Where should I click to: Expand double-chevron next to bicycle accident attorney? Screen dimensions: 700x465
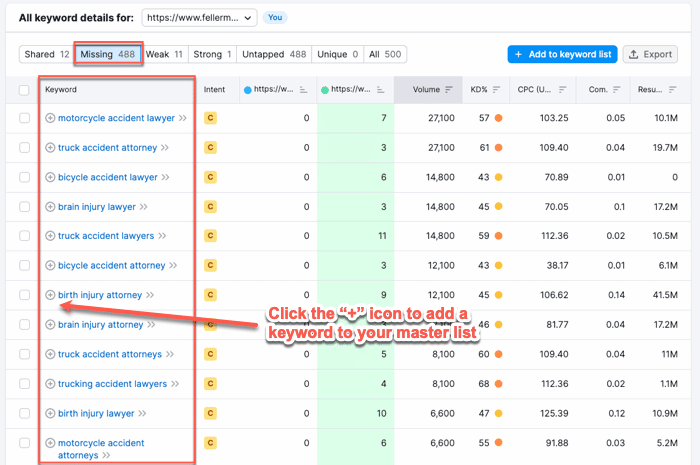point(173,266)
